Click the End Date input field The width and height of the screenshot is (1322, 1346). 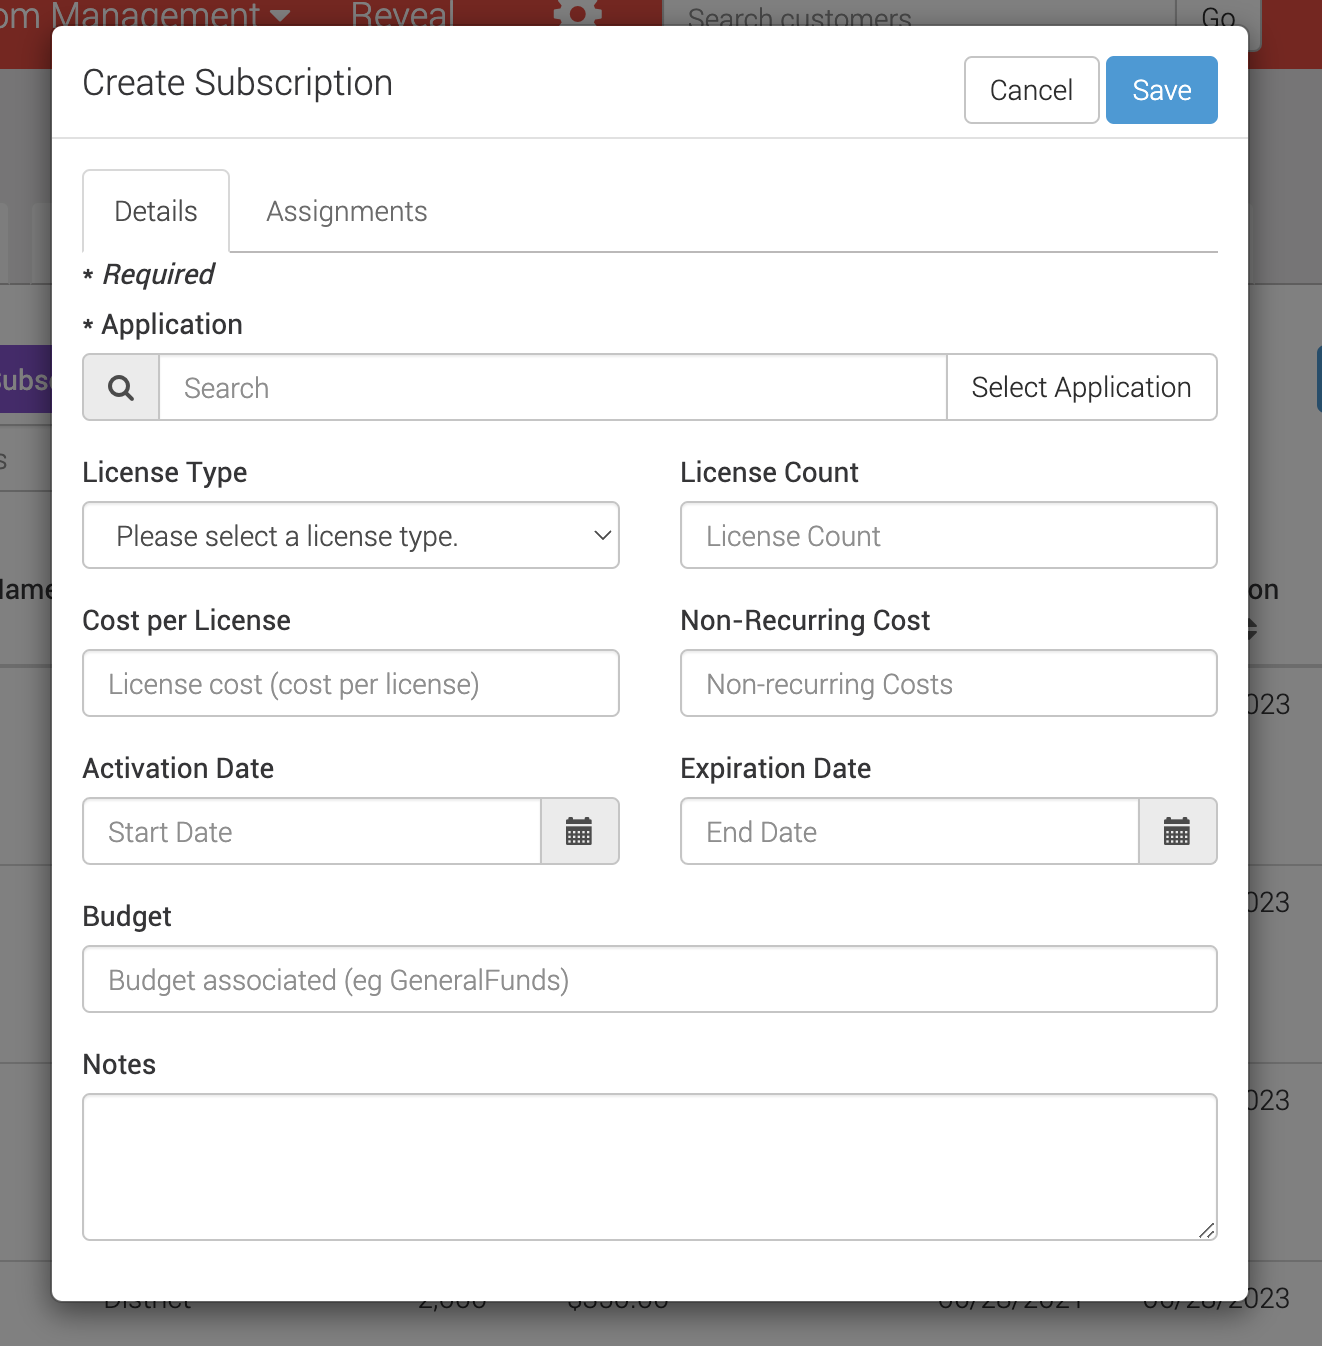910,831
